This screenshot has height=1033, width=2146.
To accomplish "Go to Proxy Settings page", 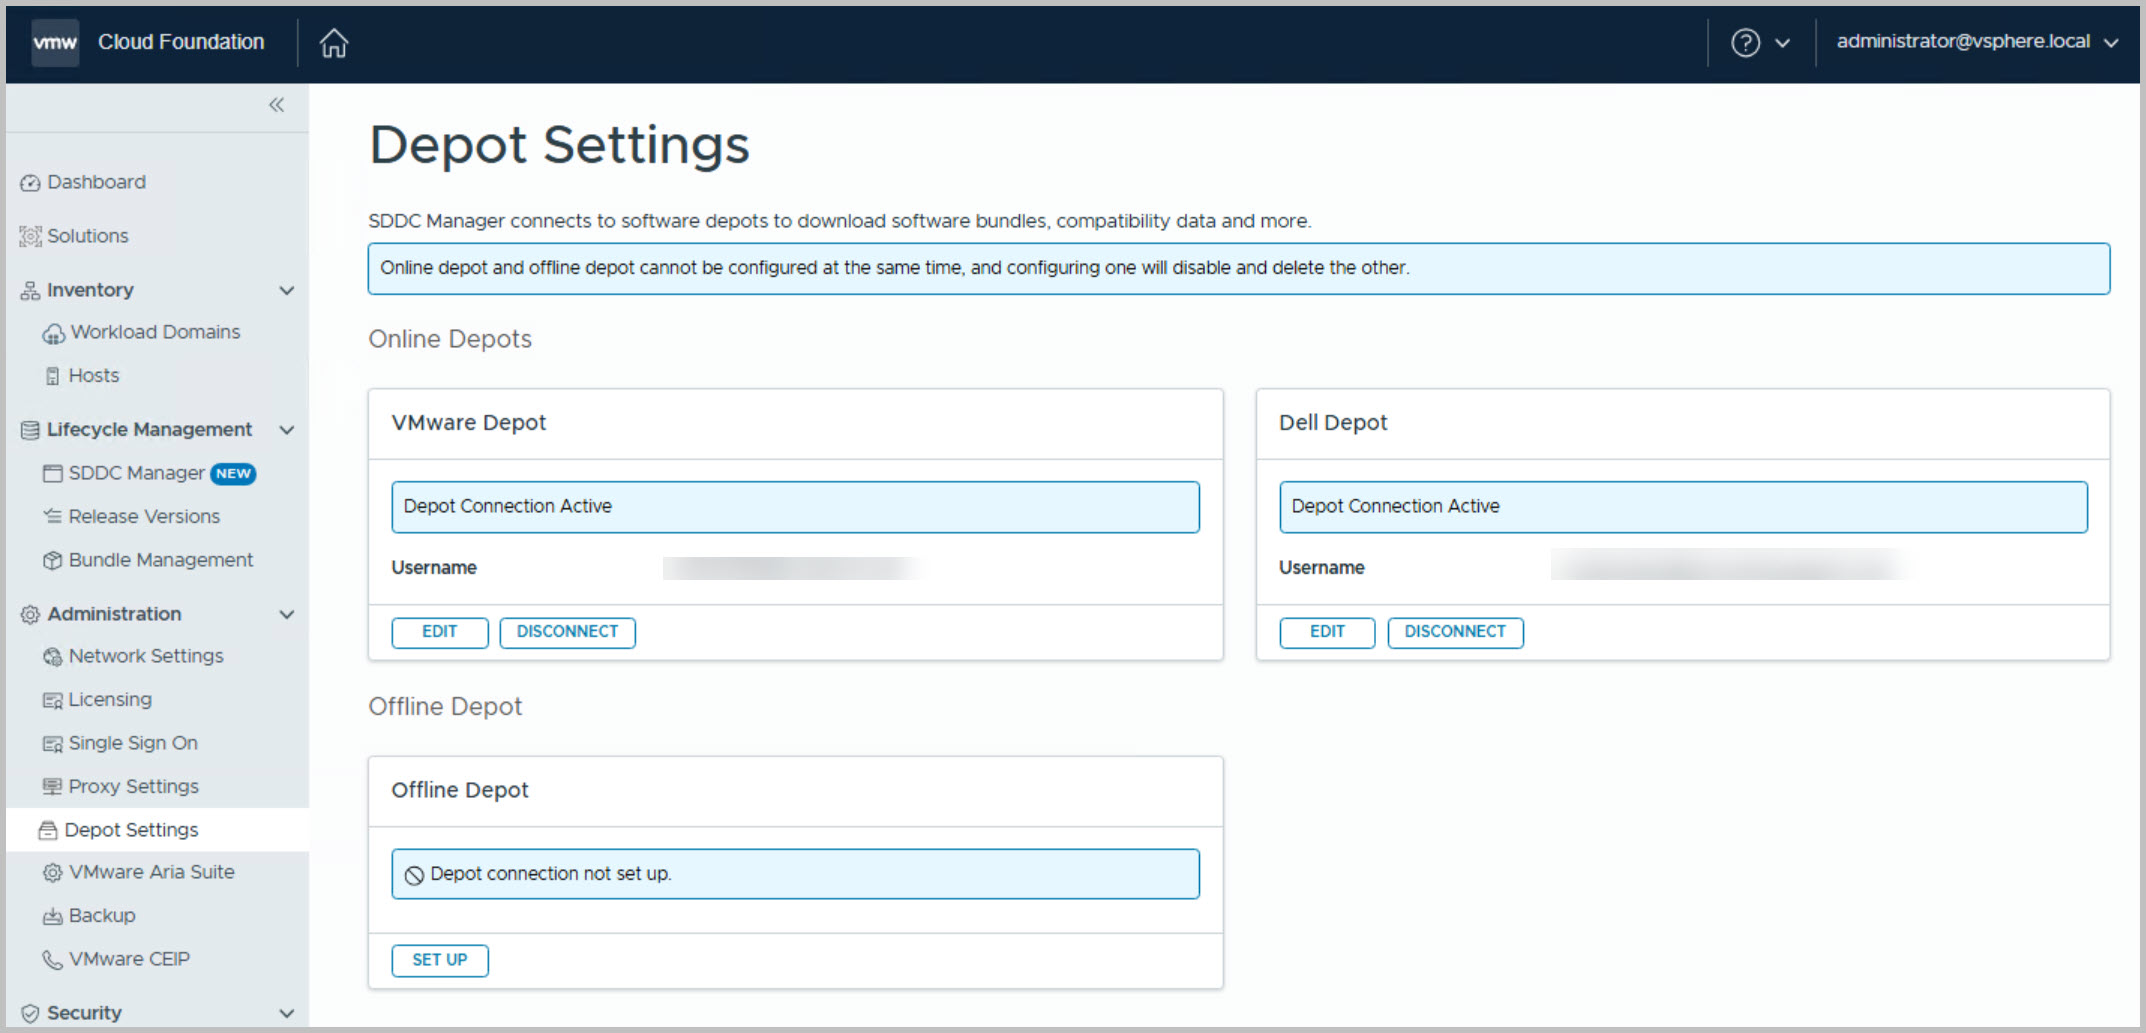I will point(133,787).
